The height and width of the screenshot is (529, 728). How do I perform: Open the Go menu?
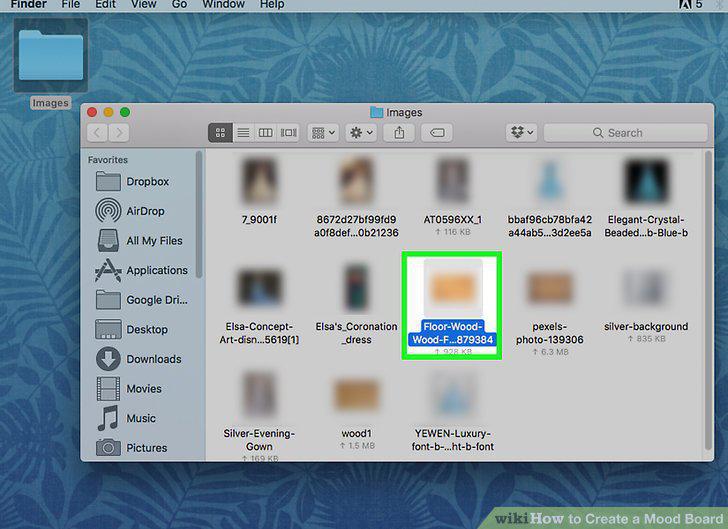point(179,5)
